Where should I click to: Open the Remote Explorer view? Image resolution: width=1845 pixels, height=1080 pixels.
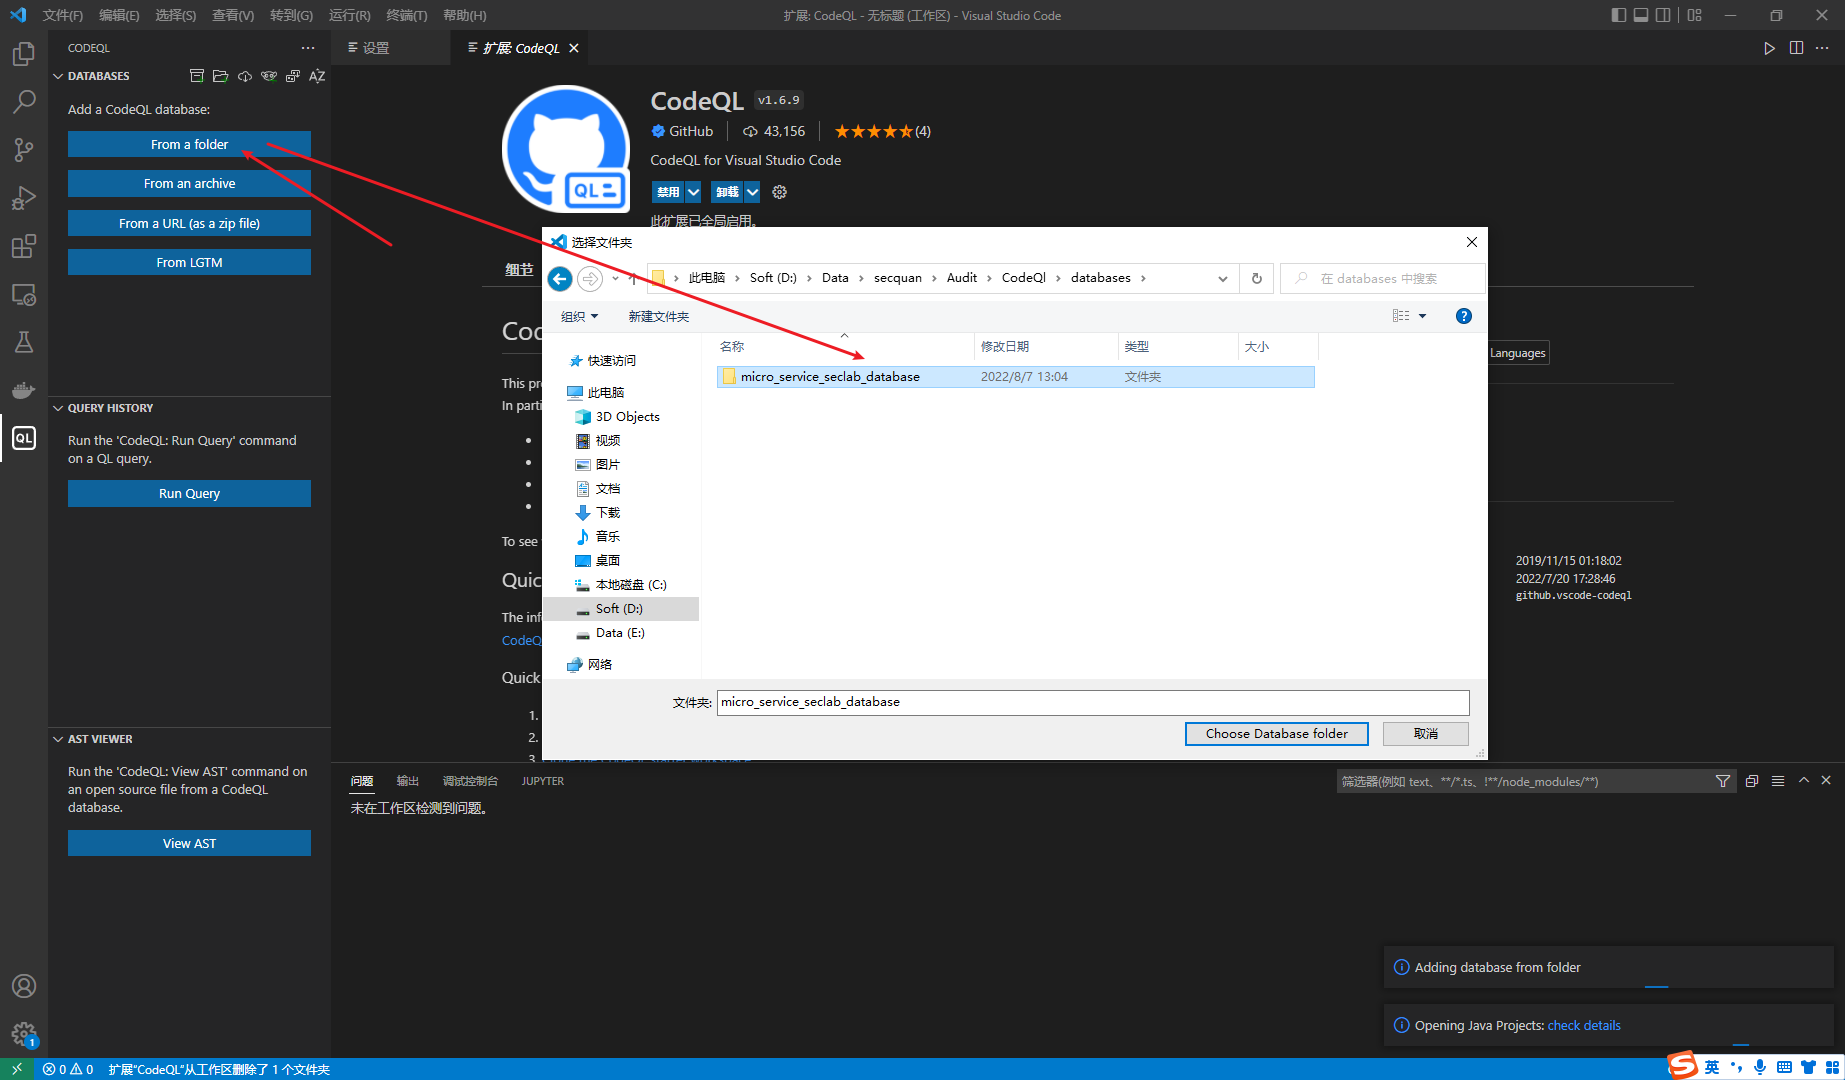(24, 294)
